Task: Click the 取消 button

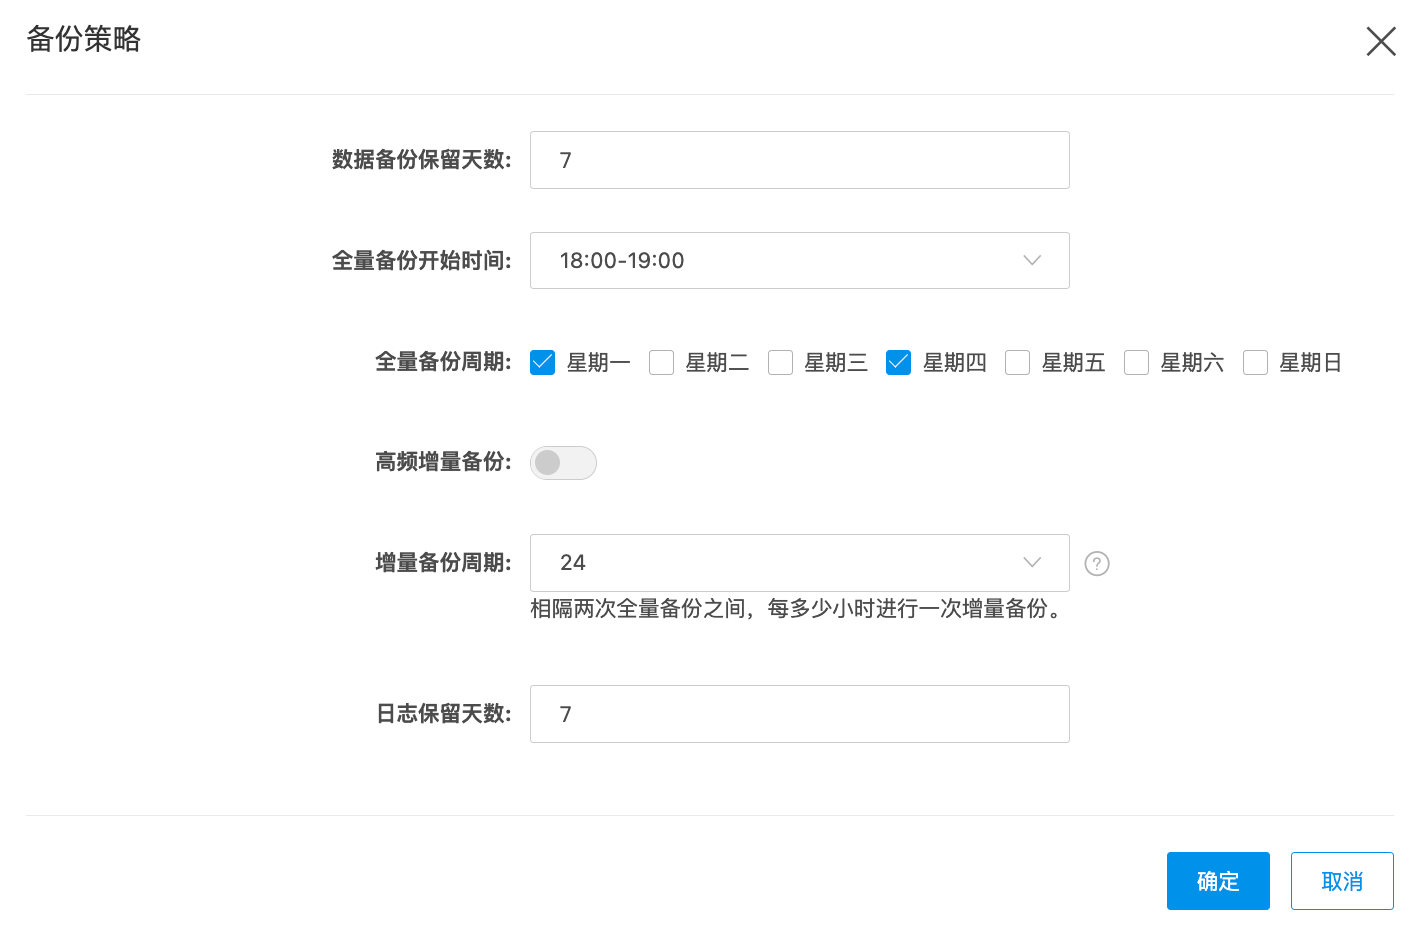Action: pos(1341,881)
